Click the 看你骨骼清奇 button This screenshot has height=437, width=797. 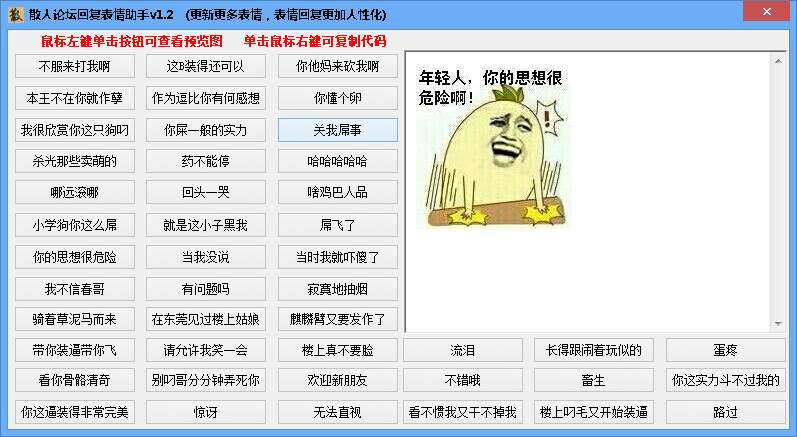[x=75, y=381]
